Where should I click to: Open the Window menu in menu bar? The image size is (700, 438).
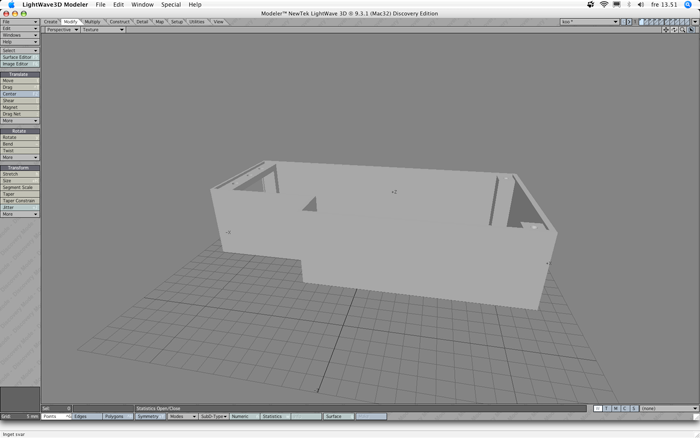142,4
